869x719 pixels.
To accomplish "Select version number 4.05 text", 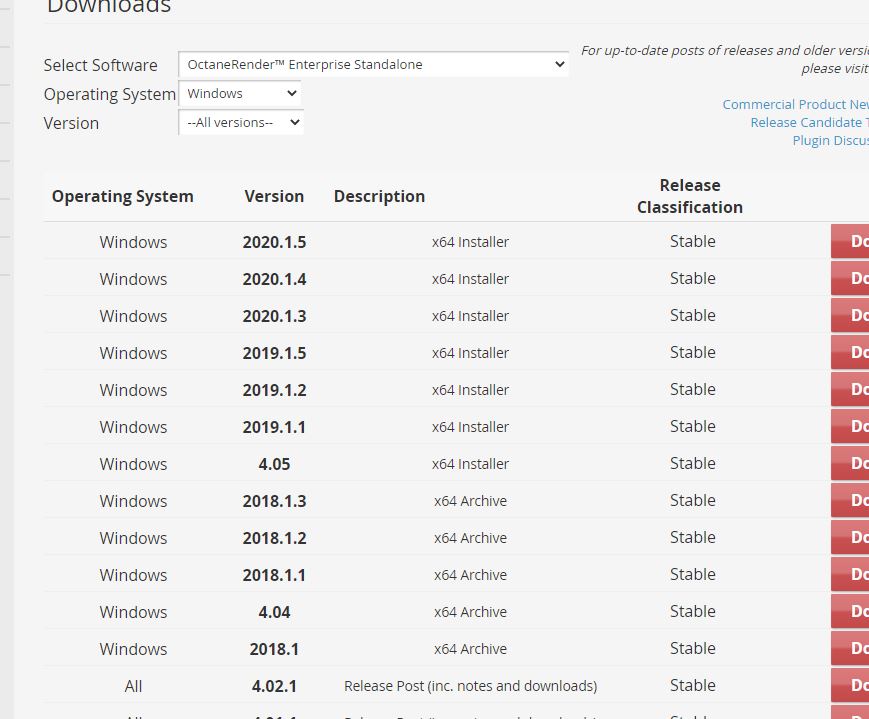I will point(274,464).
